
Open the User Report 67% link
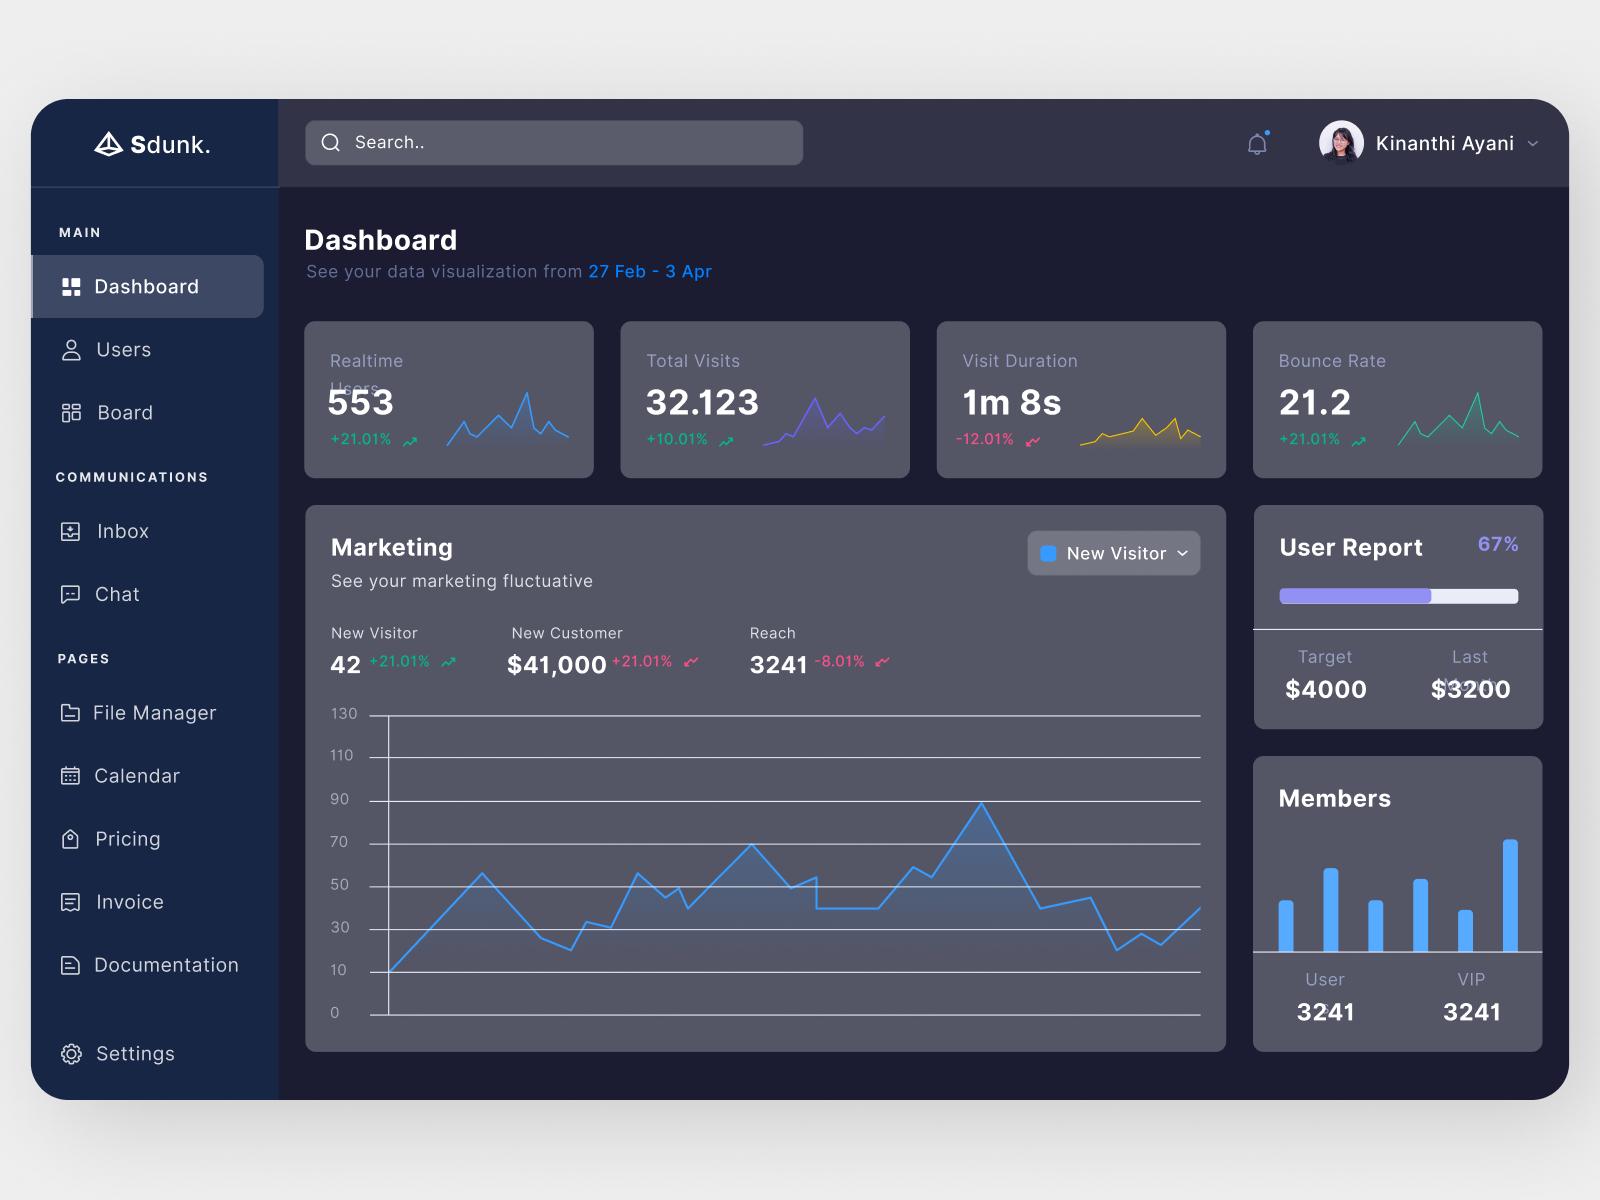point(1497,546)
